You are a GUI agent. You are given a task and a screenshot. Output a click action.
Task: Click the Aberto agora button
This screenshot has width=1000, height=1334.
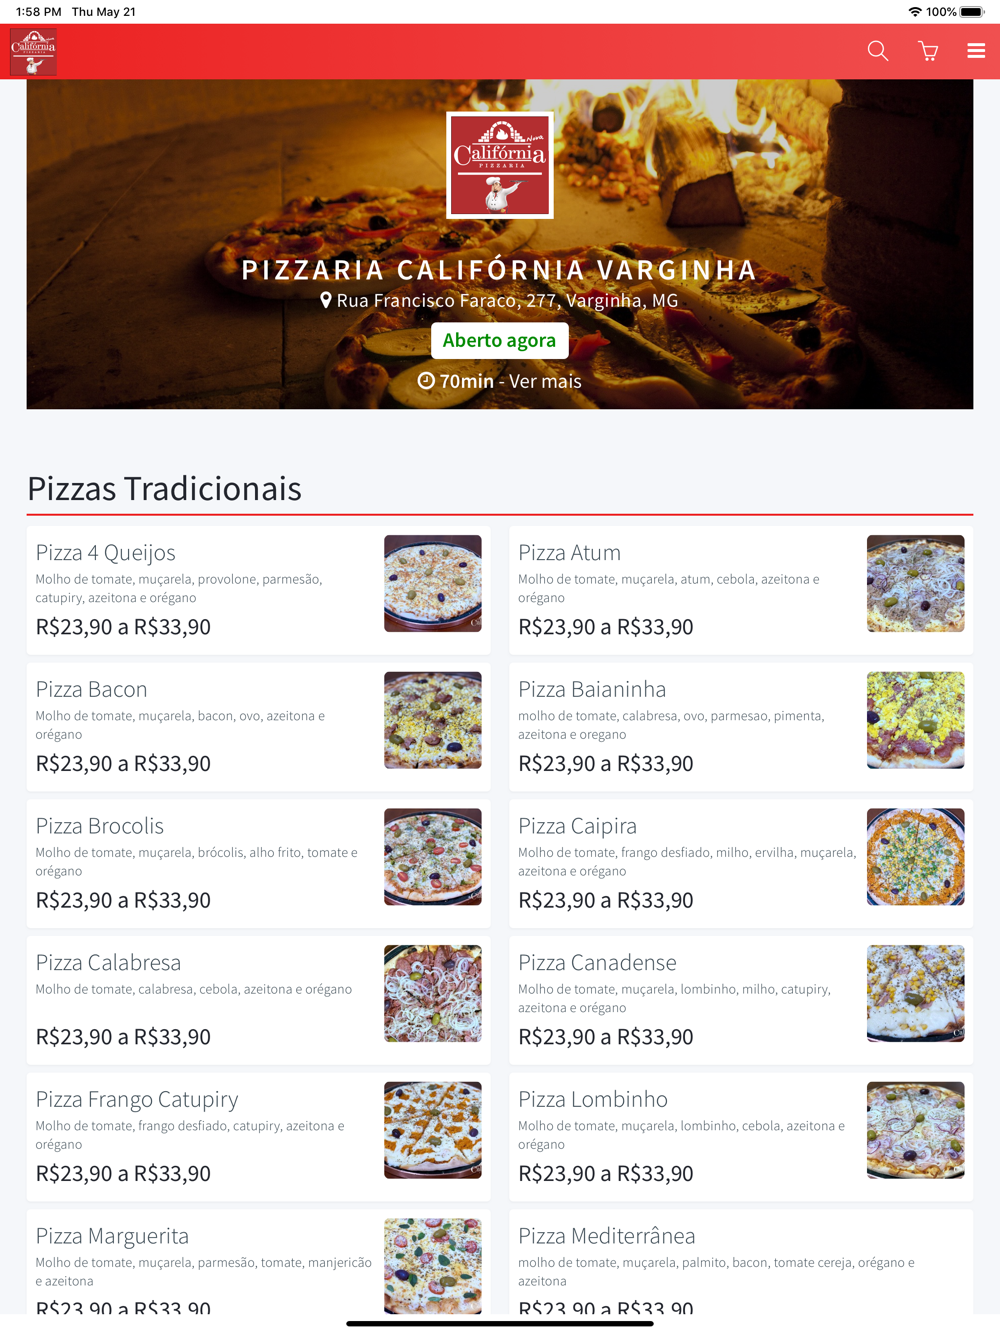click(500, 340)
